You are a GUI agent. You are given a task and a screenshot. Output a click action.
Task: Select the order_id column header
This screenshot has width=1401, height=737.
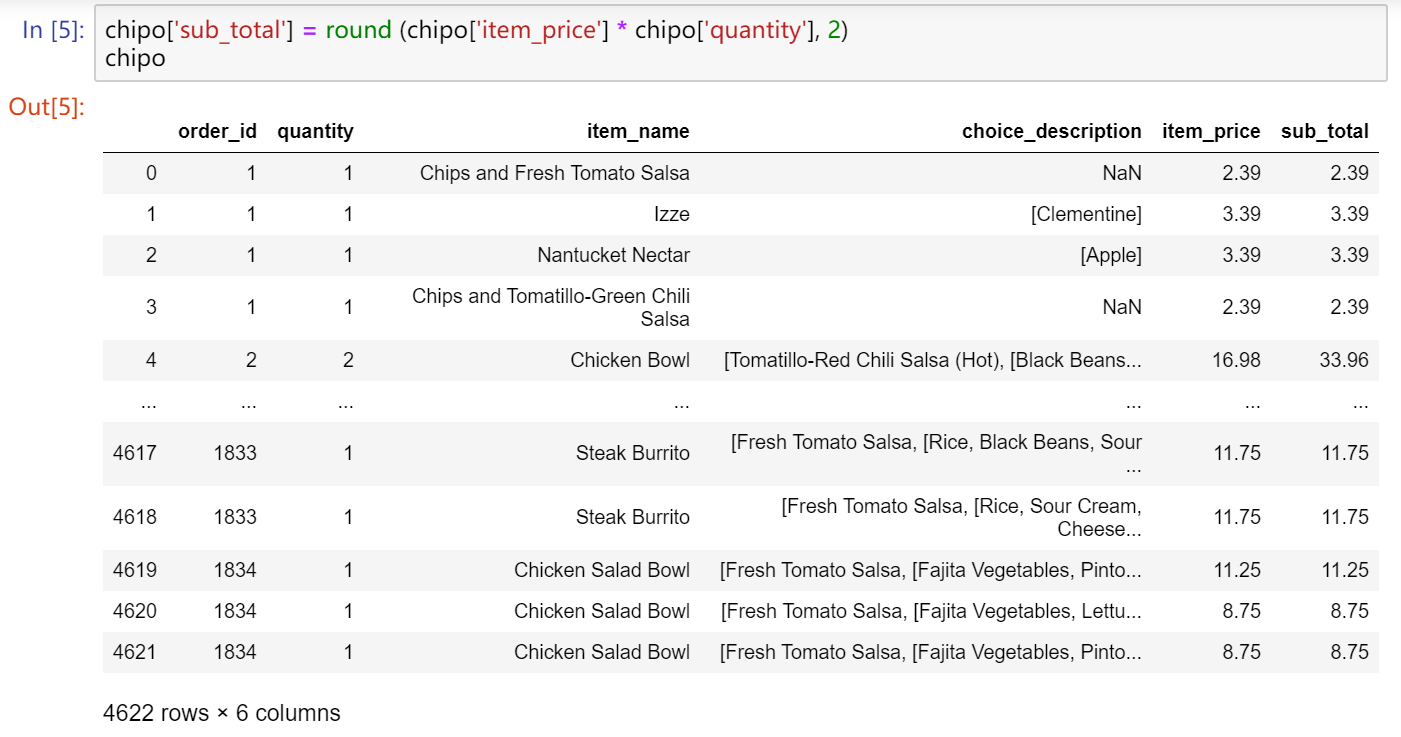point(217,131)
